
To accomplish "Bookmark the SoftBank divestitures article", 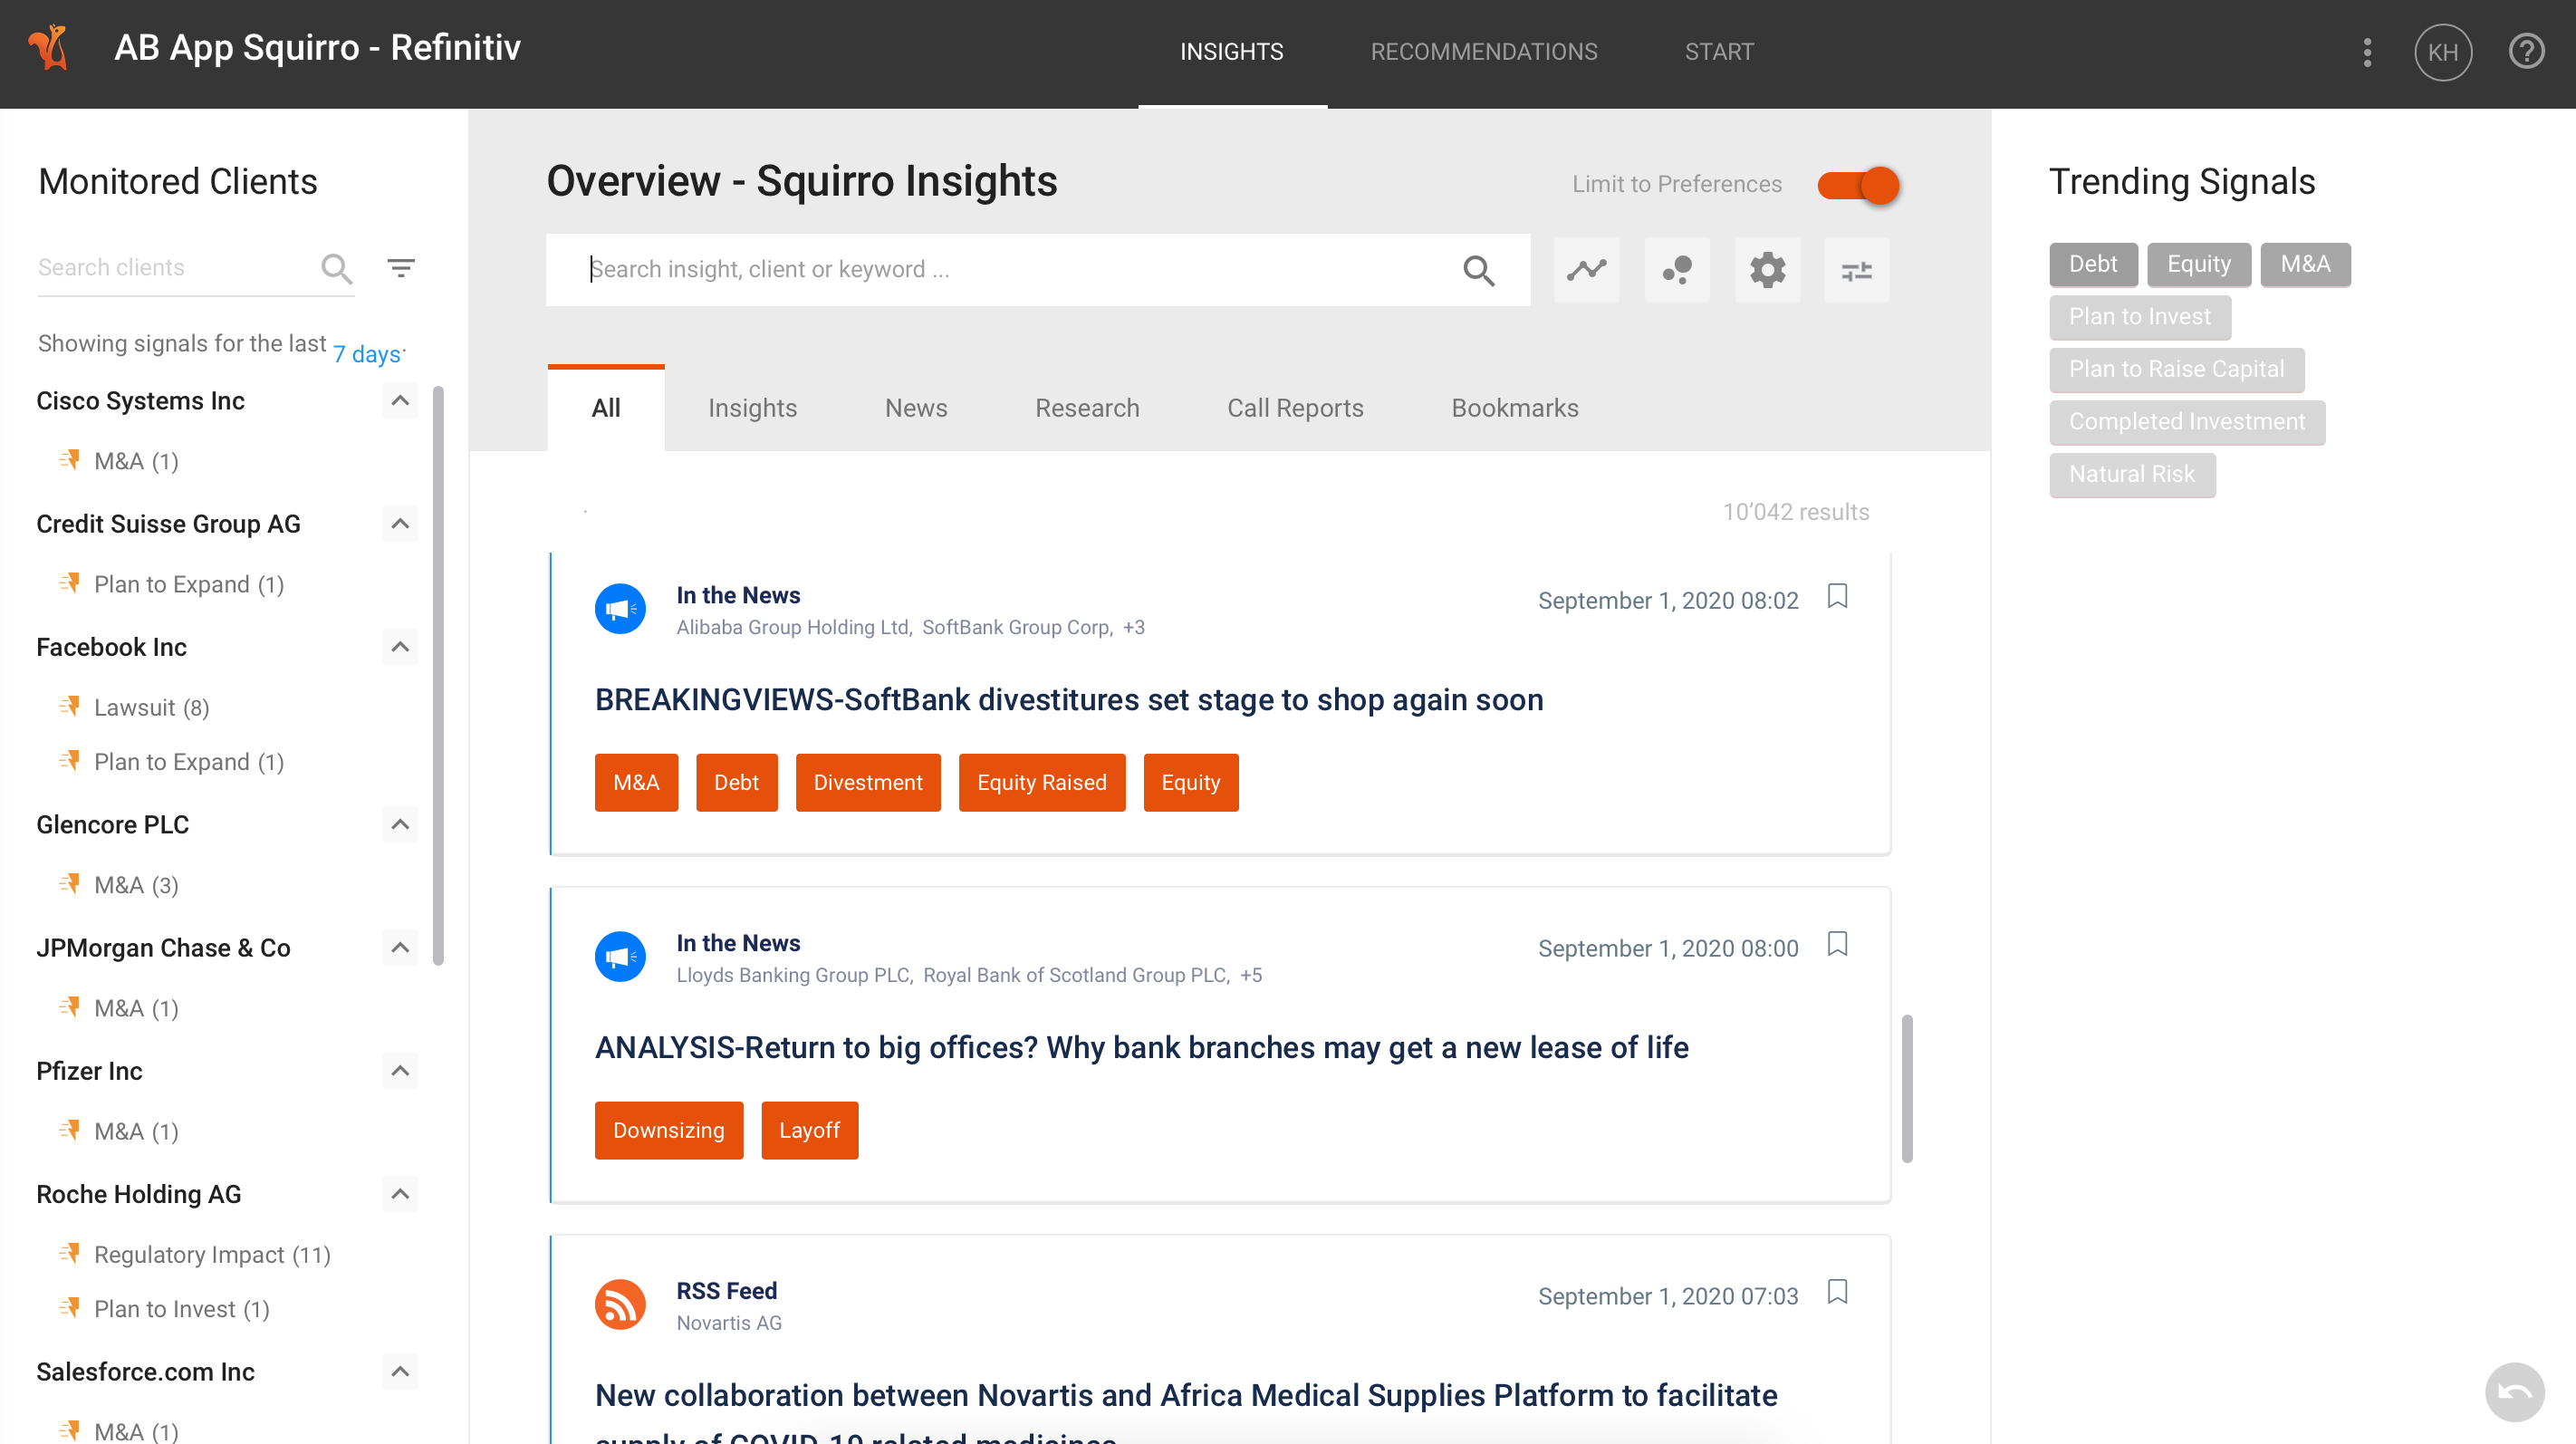I will click(x=1837, y=596).
